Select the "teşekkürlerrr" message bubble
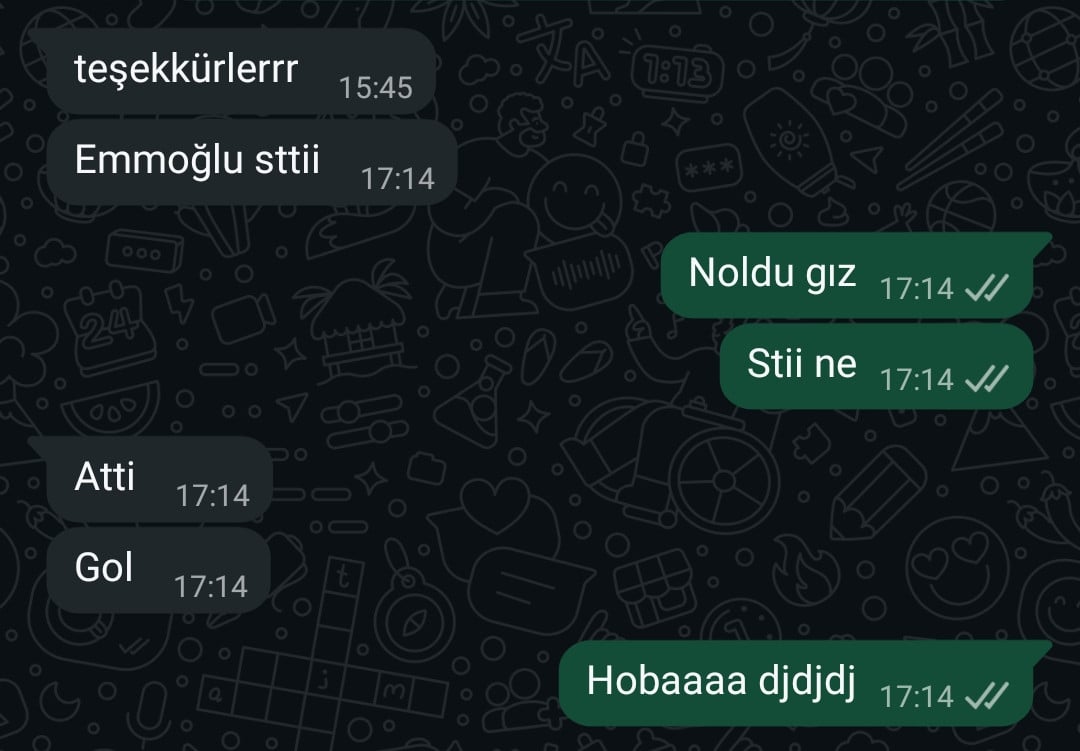Screen dimensions: 1080x751 click(240, 70)
